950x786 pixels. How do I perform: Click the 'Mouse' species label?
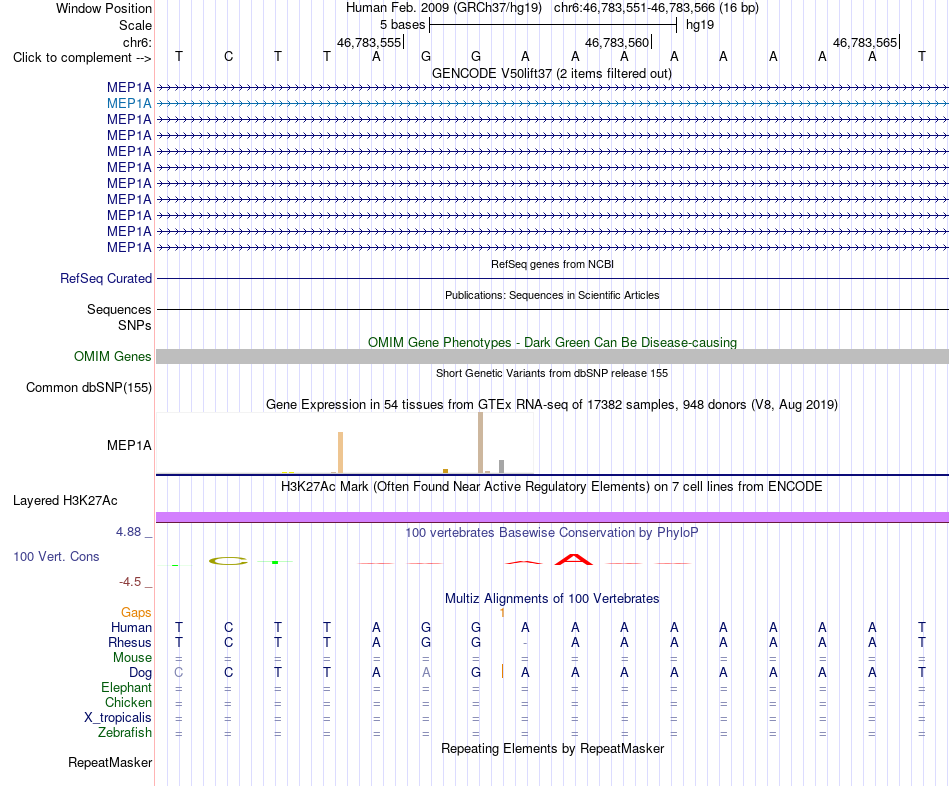click(x=133, y=658)
